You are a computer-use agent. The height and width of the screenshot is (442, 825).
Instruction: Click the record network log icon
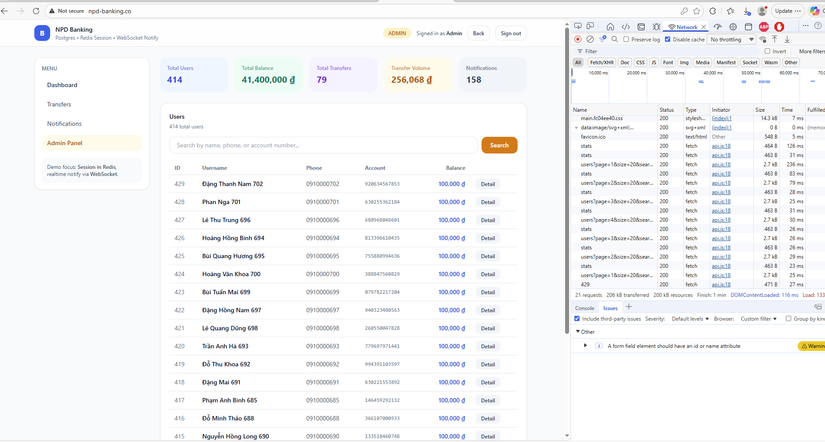(x=578, y=39)
